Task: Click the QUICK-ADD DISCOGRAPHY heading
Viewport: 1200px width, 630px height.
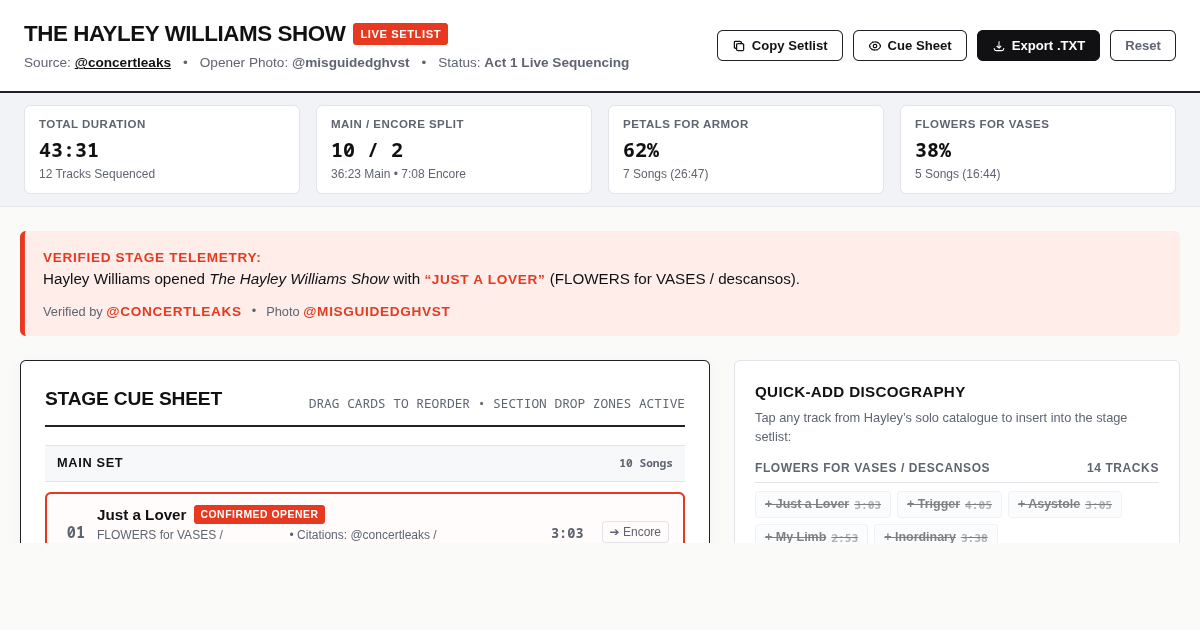Action: point(860,392)
